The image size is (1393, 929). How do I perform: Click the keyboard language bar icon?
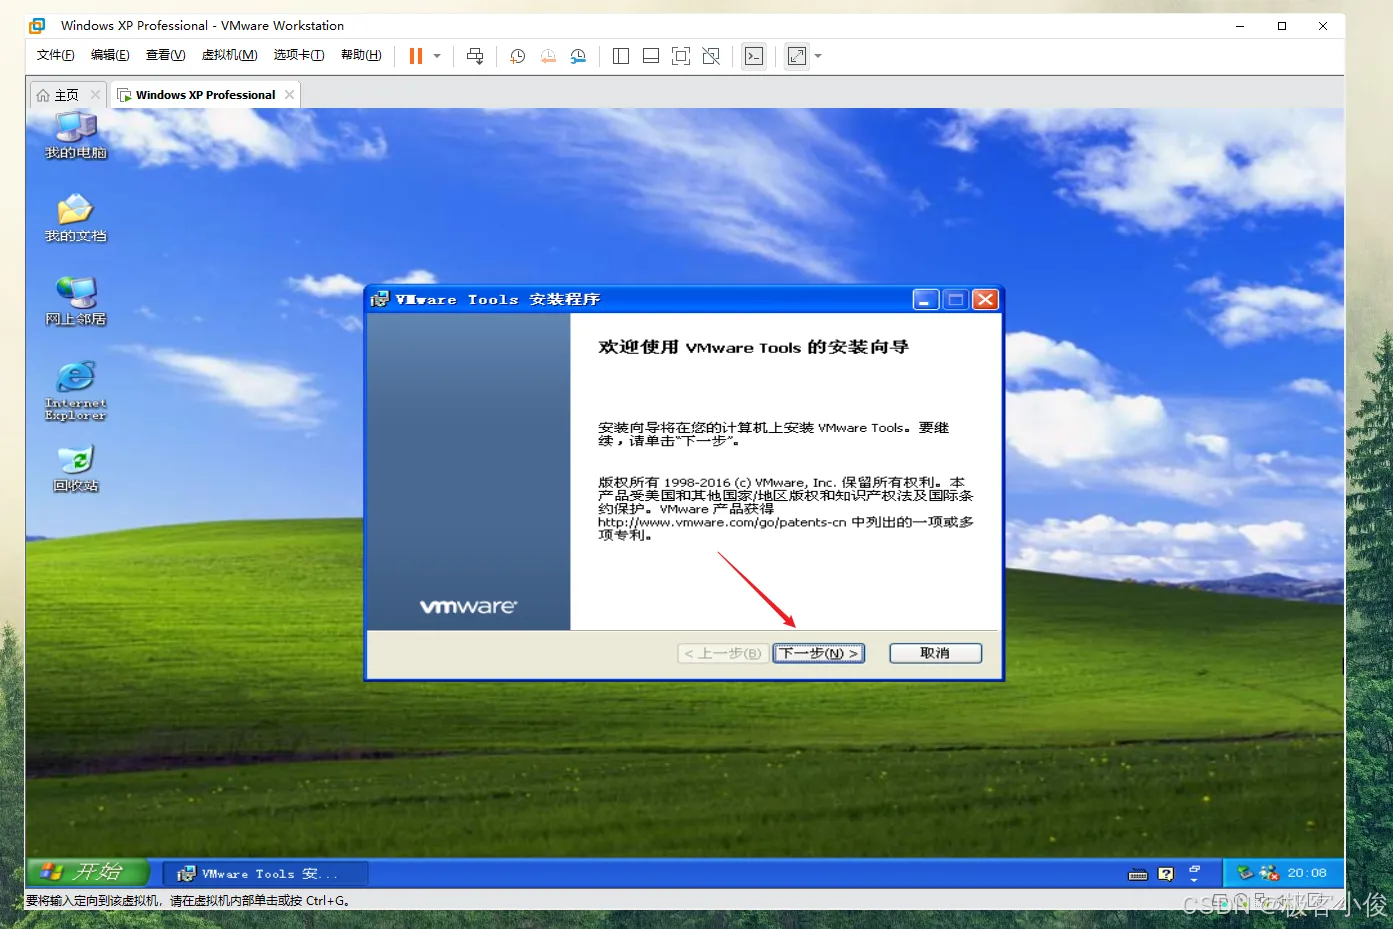pos(1138,874)
